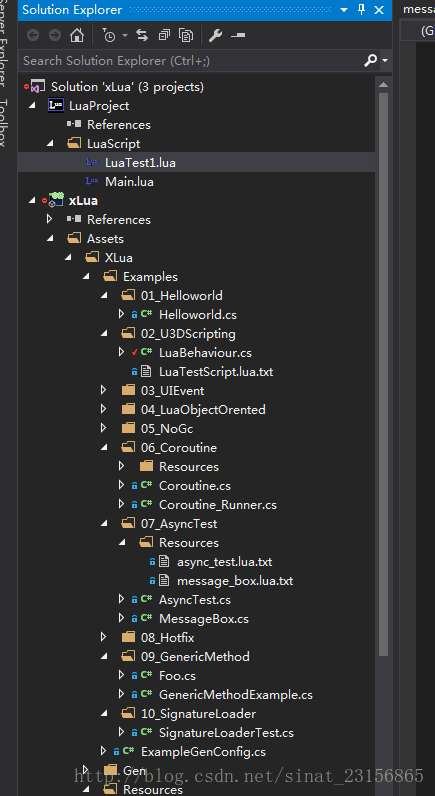Toggle the Preview Selected Items icon
The image size is (435, 796).
tap(238, 35)
